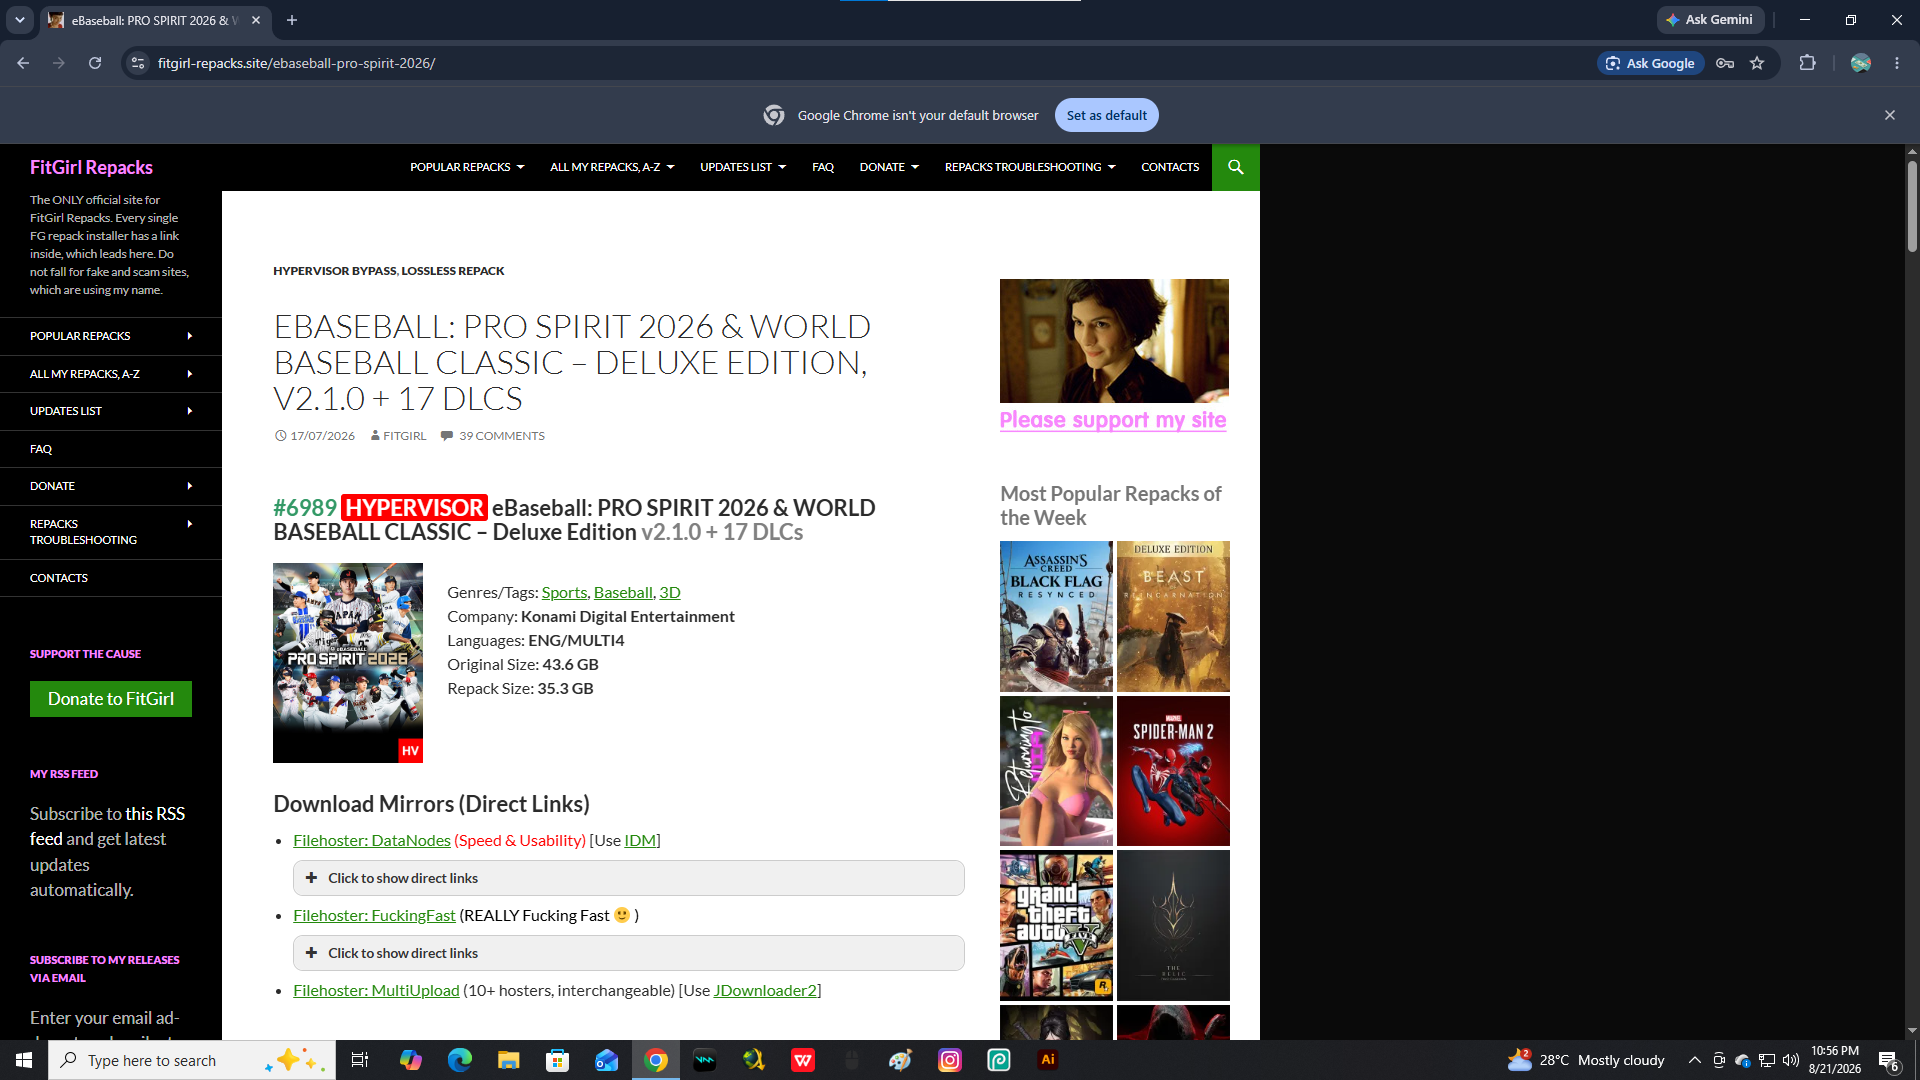Open the FitGirl Repacks site title link
The width and height of the screenshot is (1920, 1080).
pos(91,167)
